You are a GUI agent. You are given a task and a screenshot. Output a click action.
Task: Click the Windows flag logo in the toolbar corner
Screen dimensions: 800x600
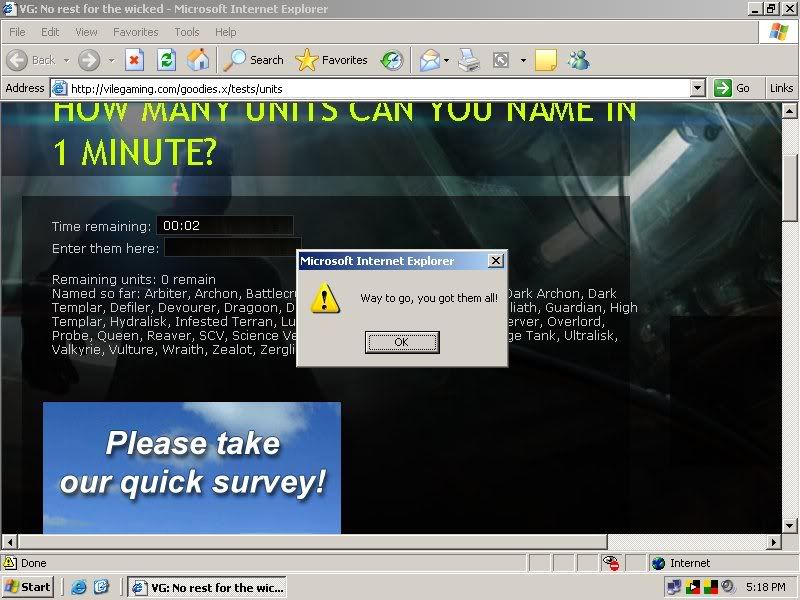pyautogui.click(x=779, y=32)
